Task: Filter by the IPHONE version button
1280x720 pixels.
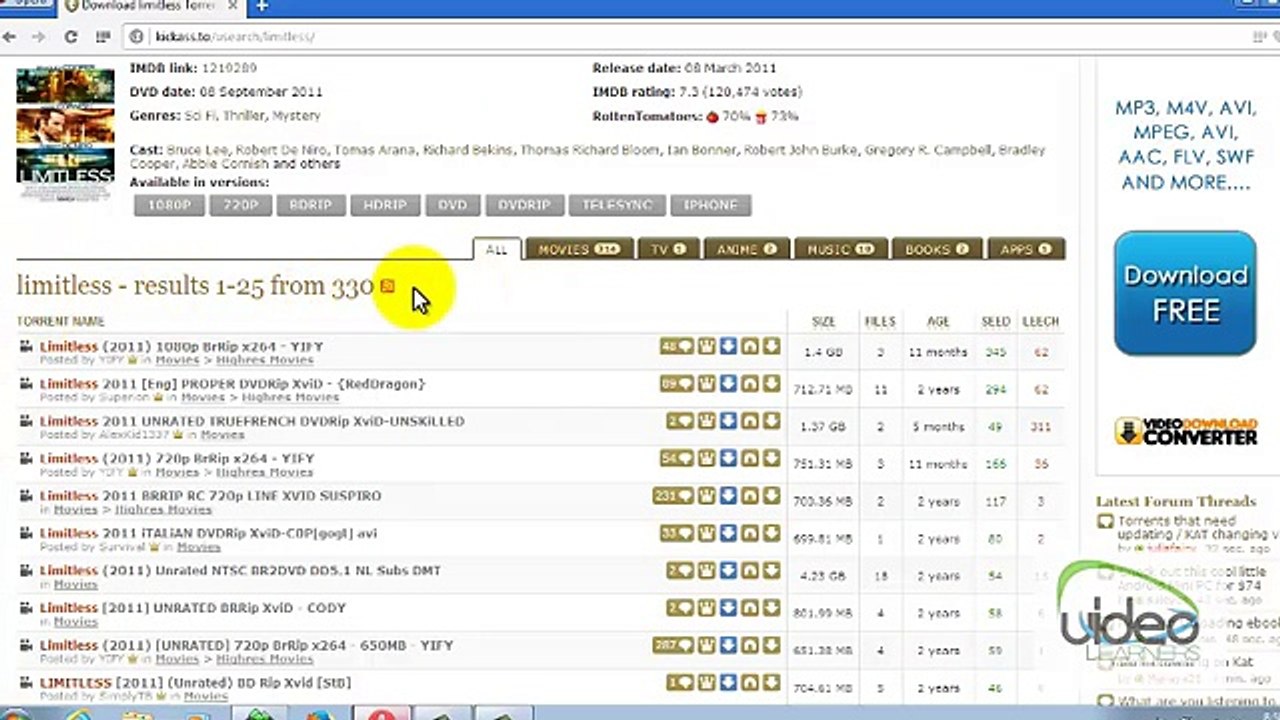Action: point(710,205)
